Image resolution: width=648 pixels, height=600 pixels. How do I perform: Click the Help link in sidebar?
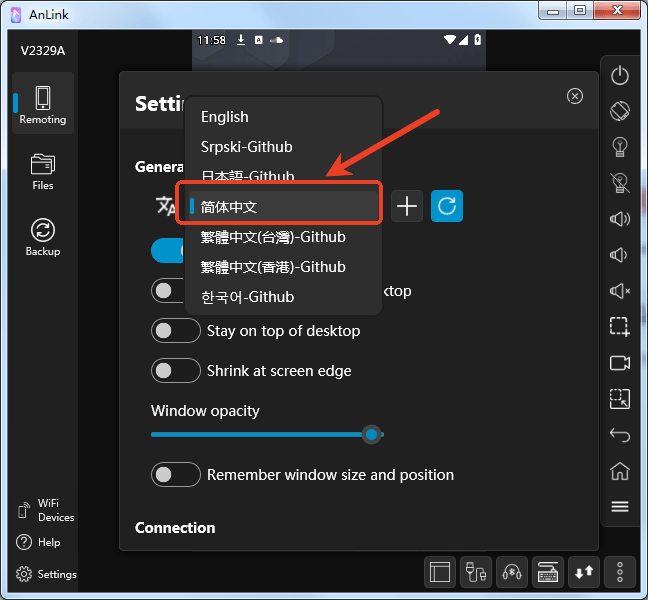click(x=39, y=542)
